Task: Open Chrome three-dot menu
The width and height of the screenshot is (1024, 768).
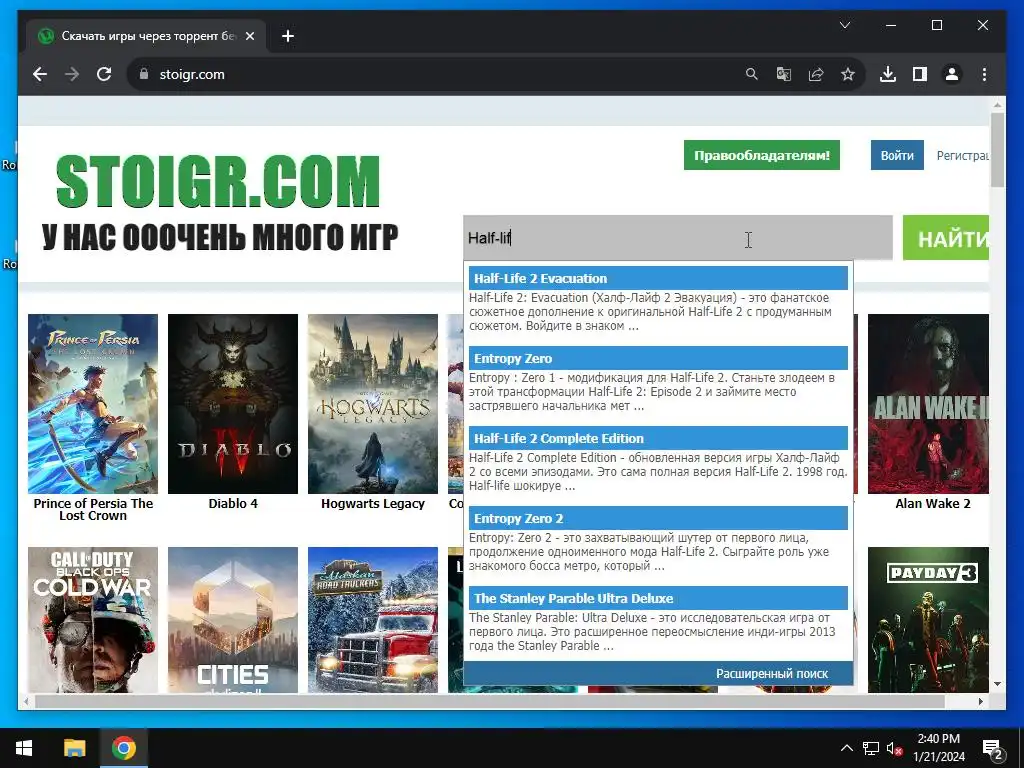Action: pyautogui.click(x=984, y=74)
